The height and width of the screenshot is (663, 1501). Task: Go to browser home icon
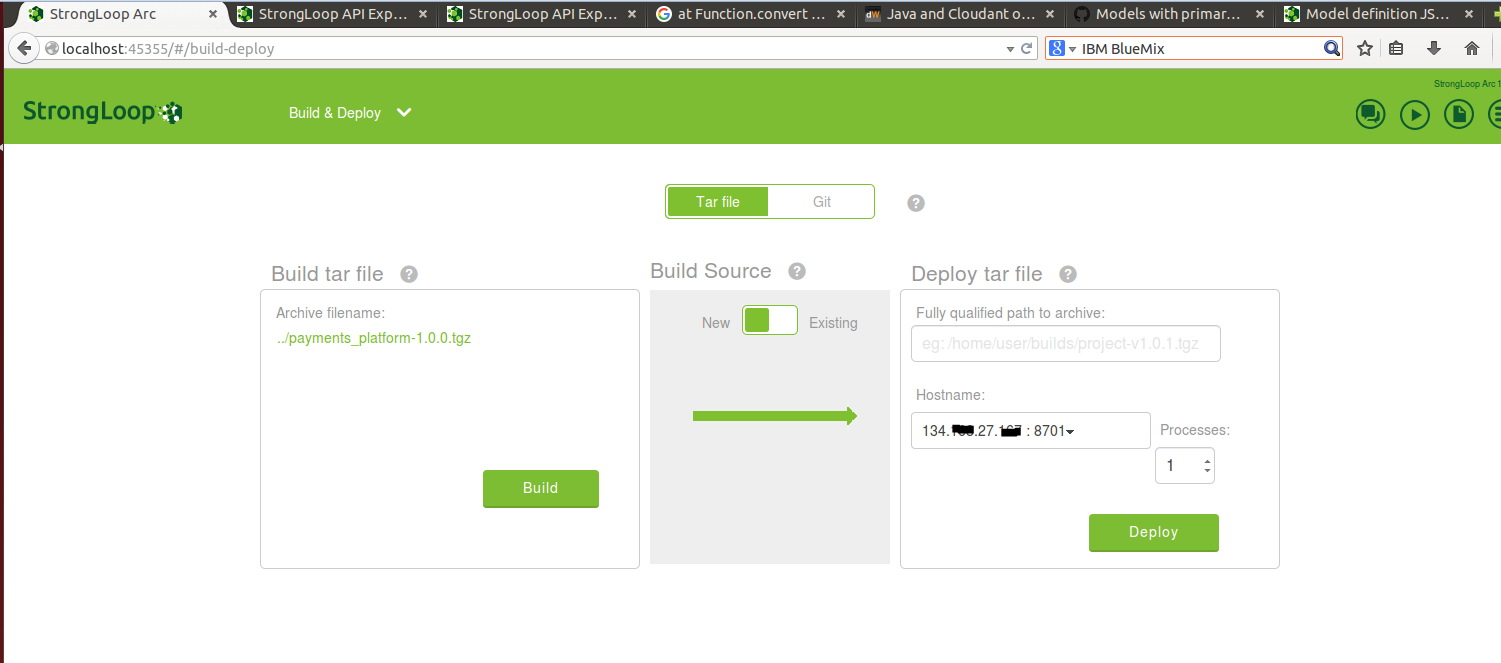point(1471,48)
